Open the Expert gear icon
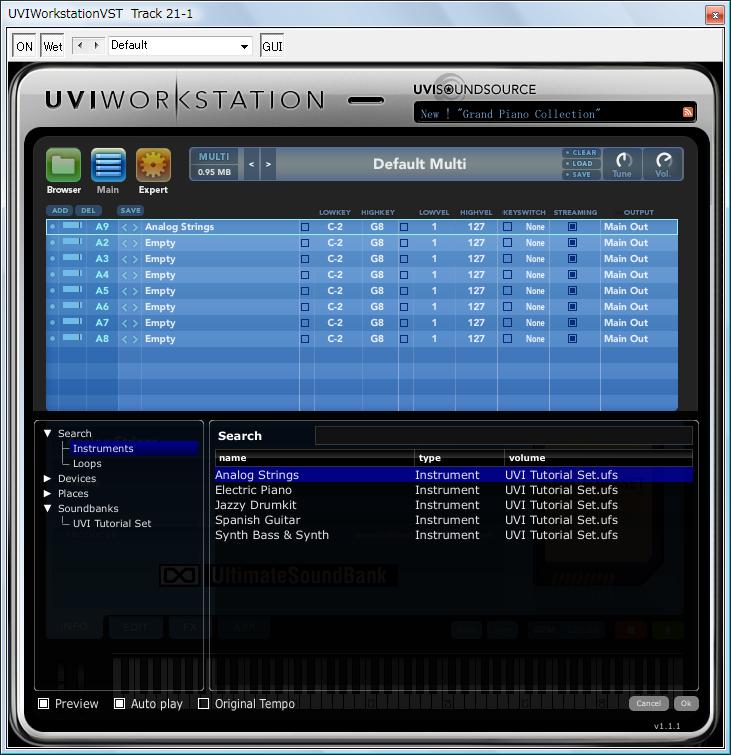This screenshot has height=755, width=731. coord(153,165)
